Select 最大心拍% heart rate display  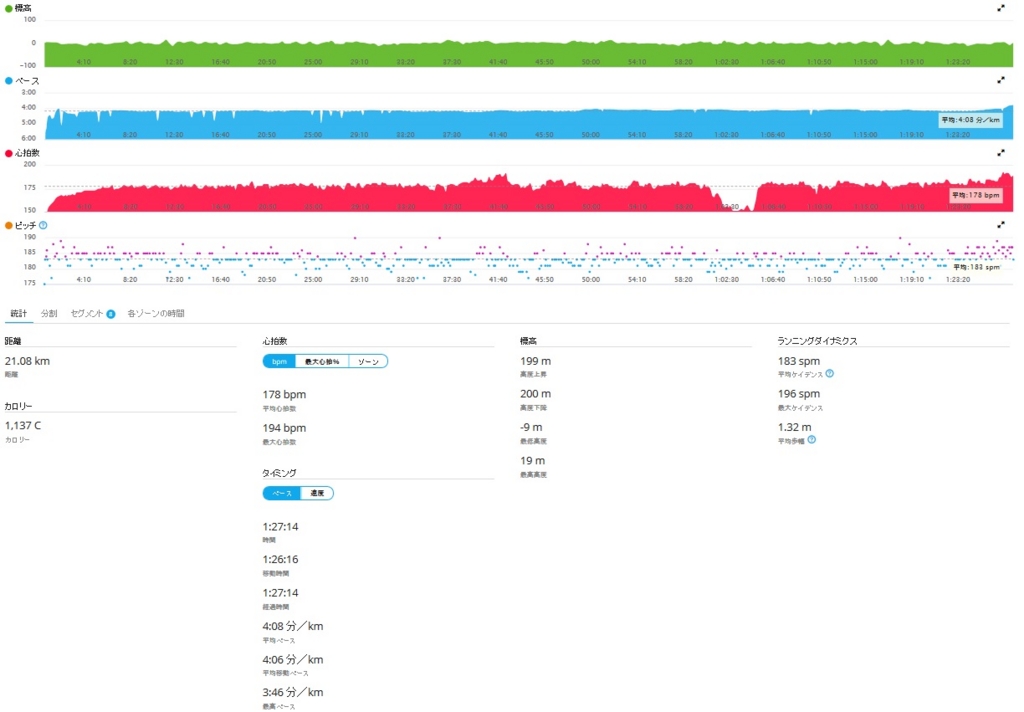[x=322, y=361]
